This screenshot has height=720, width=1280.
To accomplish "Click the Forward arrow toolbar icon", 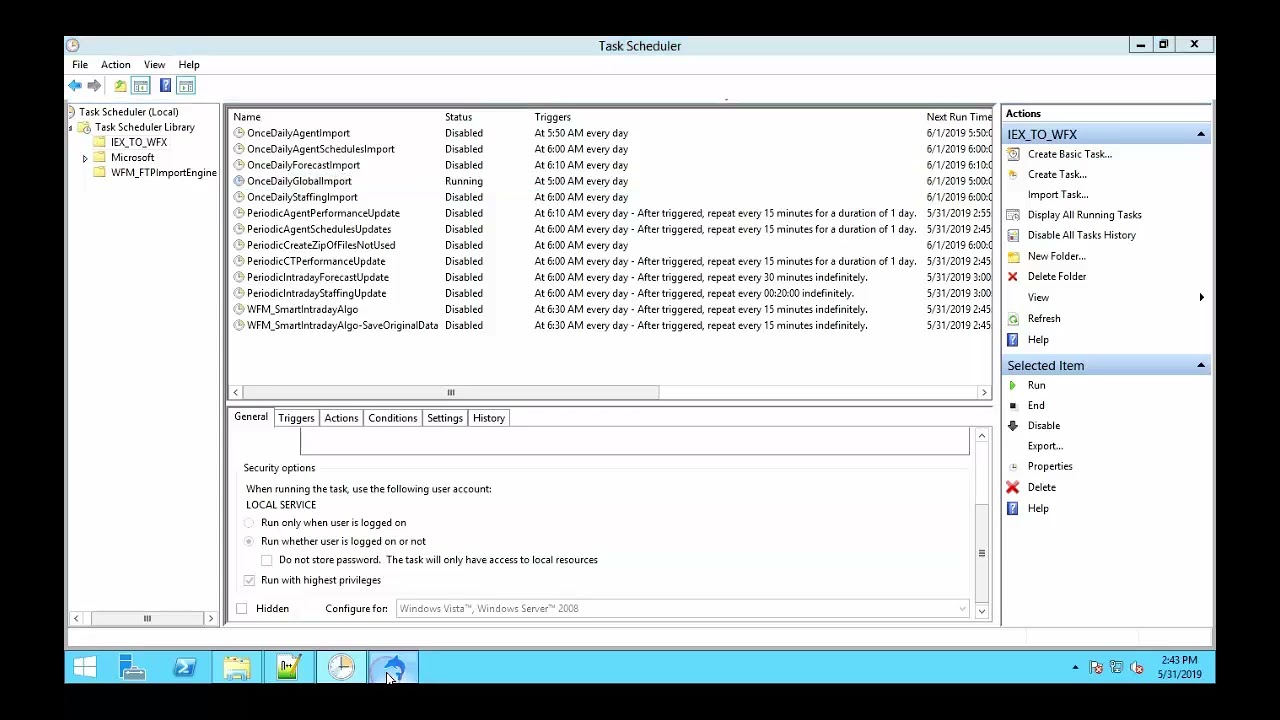I will point(94,86).
